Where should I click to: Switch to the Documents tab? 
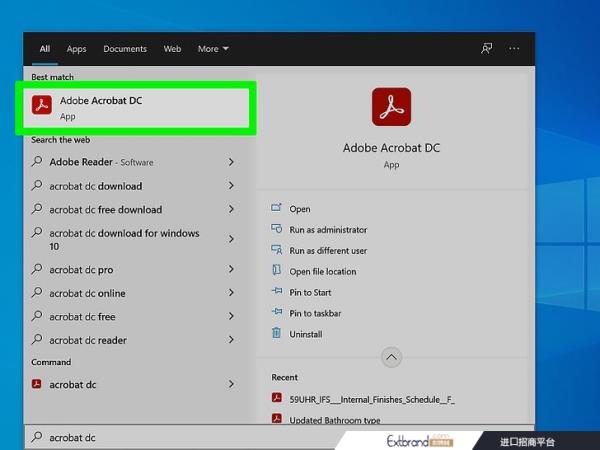(x=125, y=49)
